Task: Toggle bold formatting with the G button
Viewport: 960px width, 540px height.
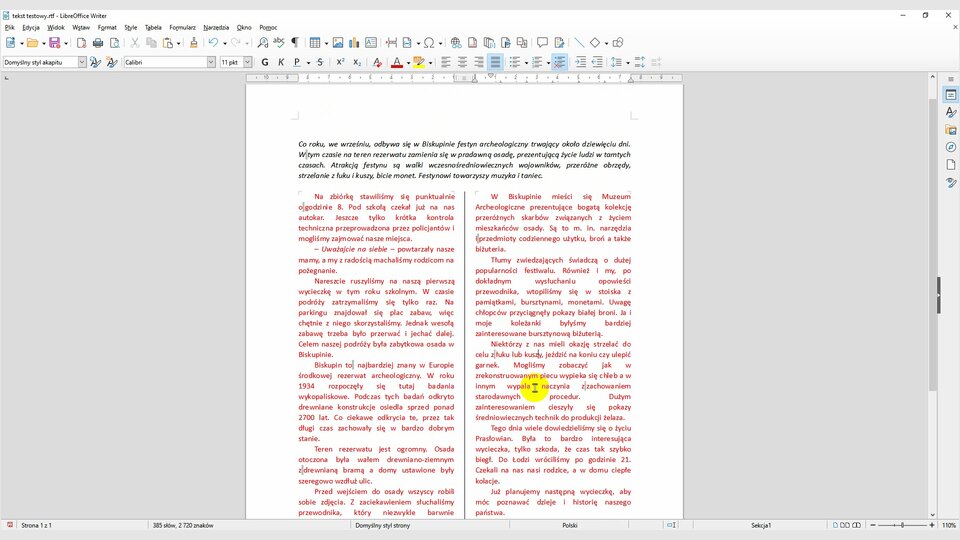Action: (x=265, y=62)
